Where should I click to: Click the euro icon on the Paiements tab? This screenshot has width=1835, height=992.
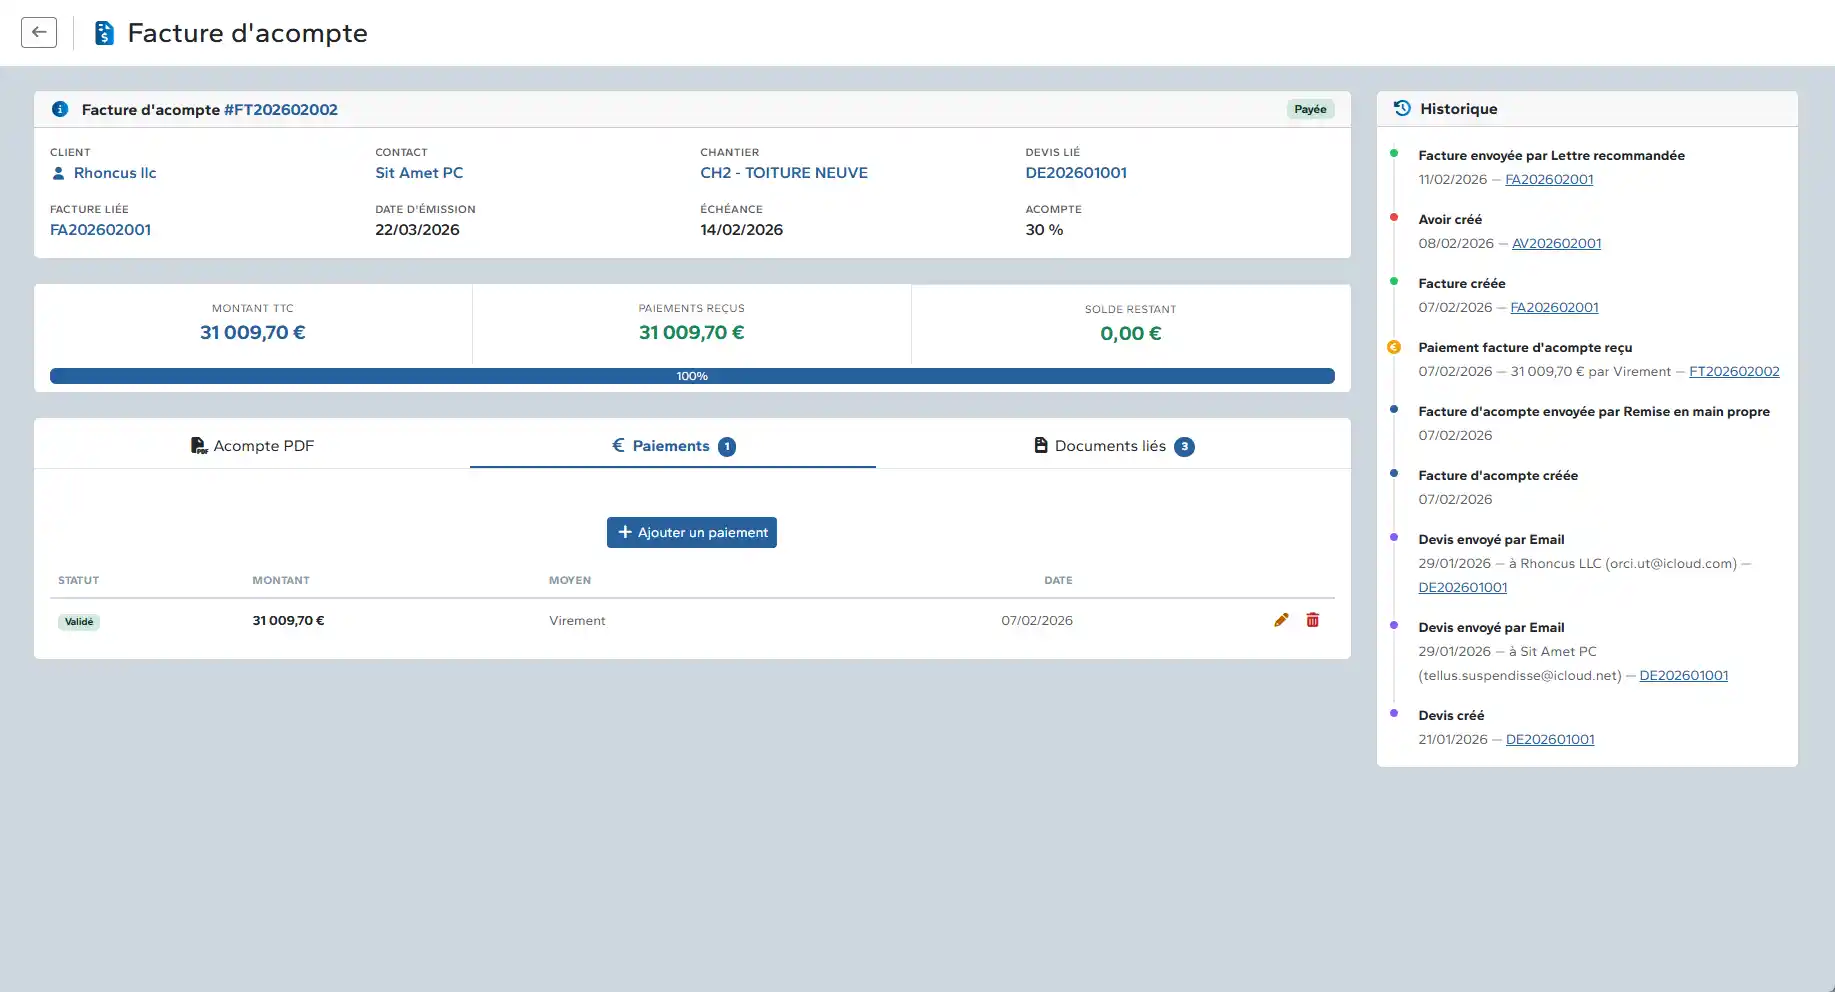tap(617, 446)
